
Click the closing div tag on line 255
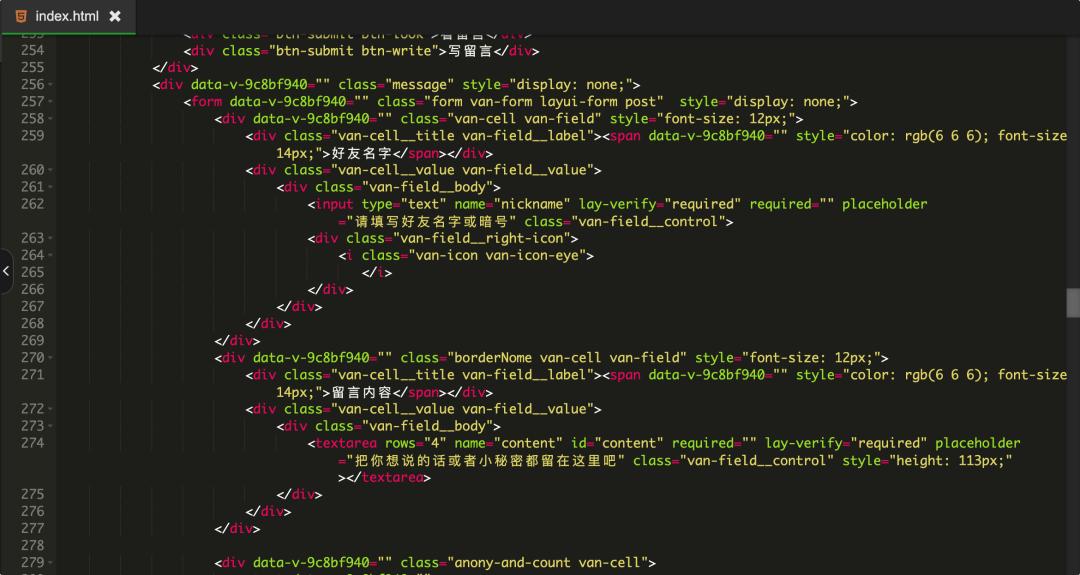click(x=175, y=67)
